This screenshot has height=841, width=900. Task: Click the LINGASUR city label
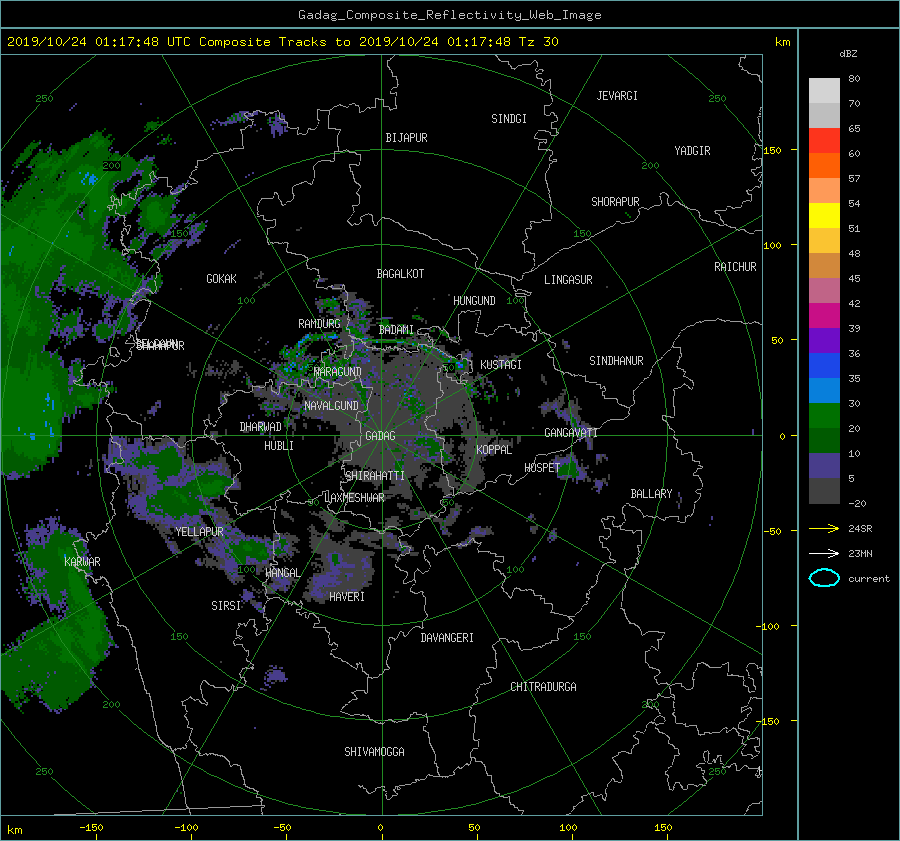click(x=568, y=280)
